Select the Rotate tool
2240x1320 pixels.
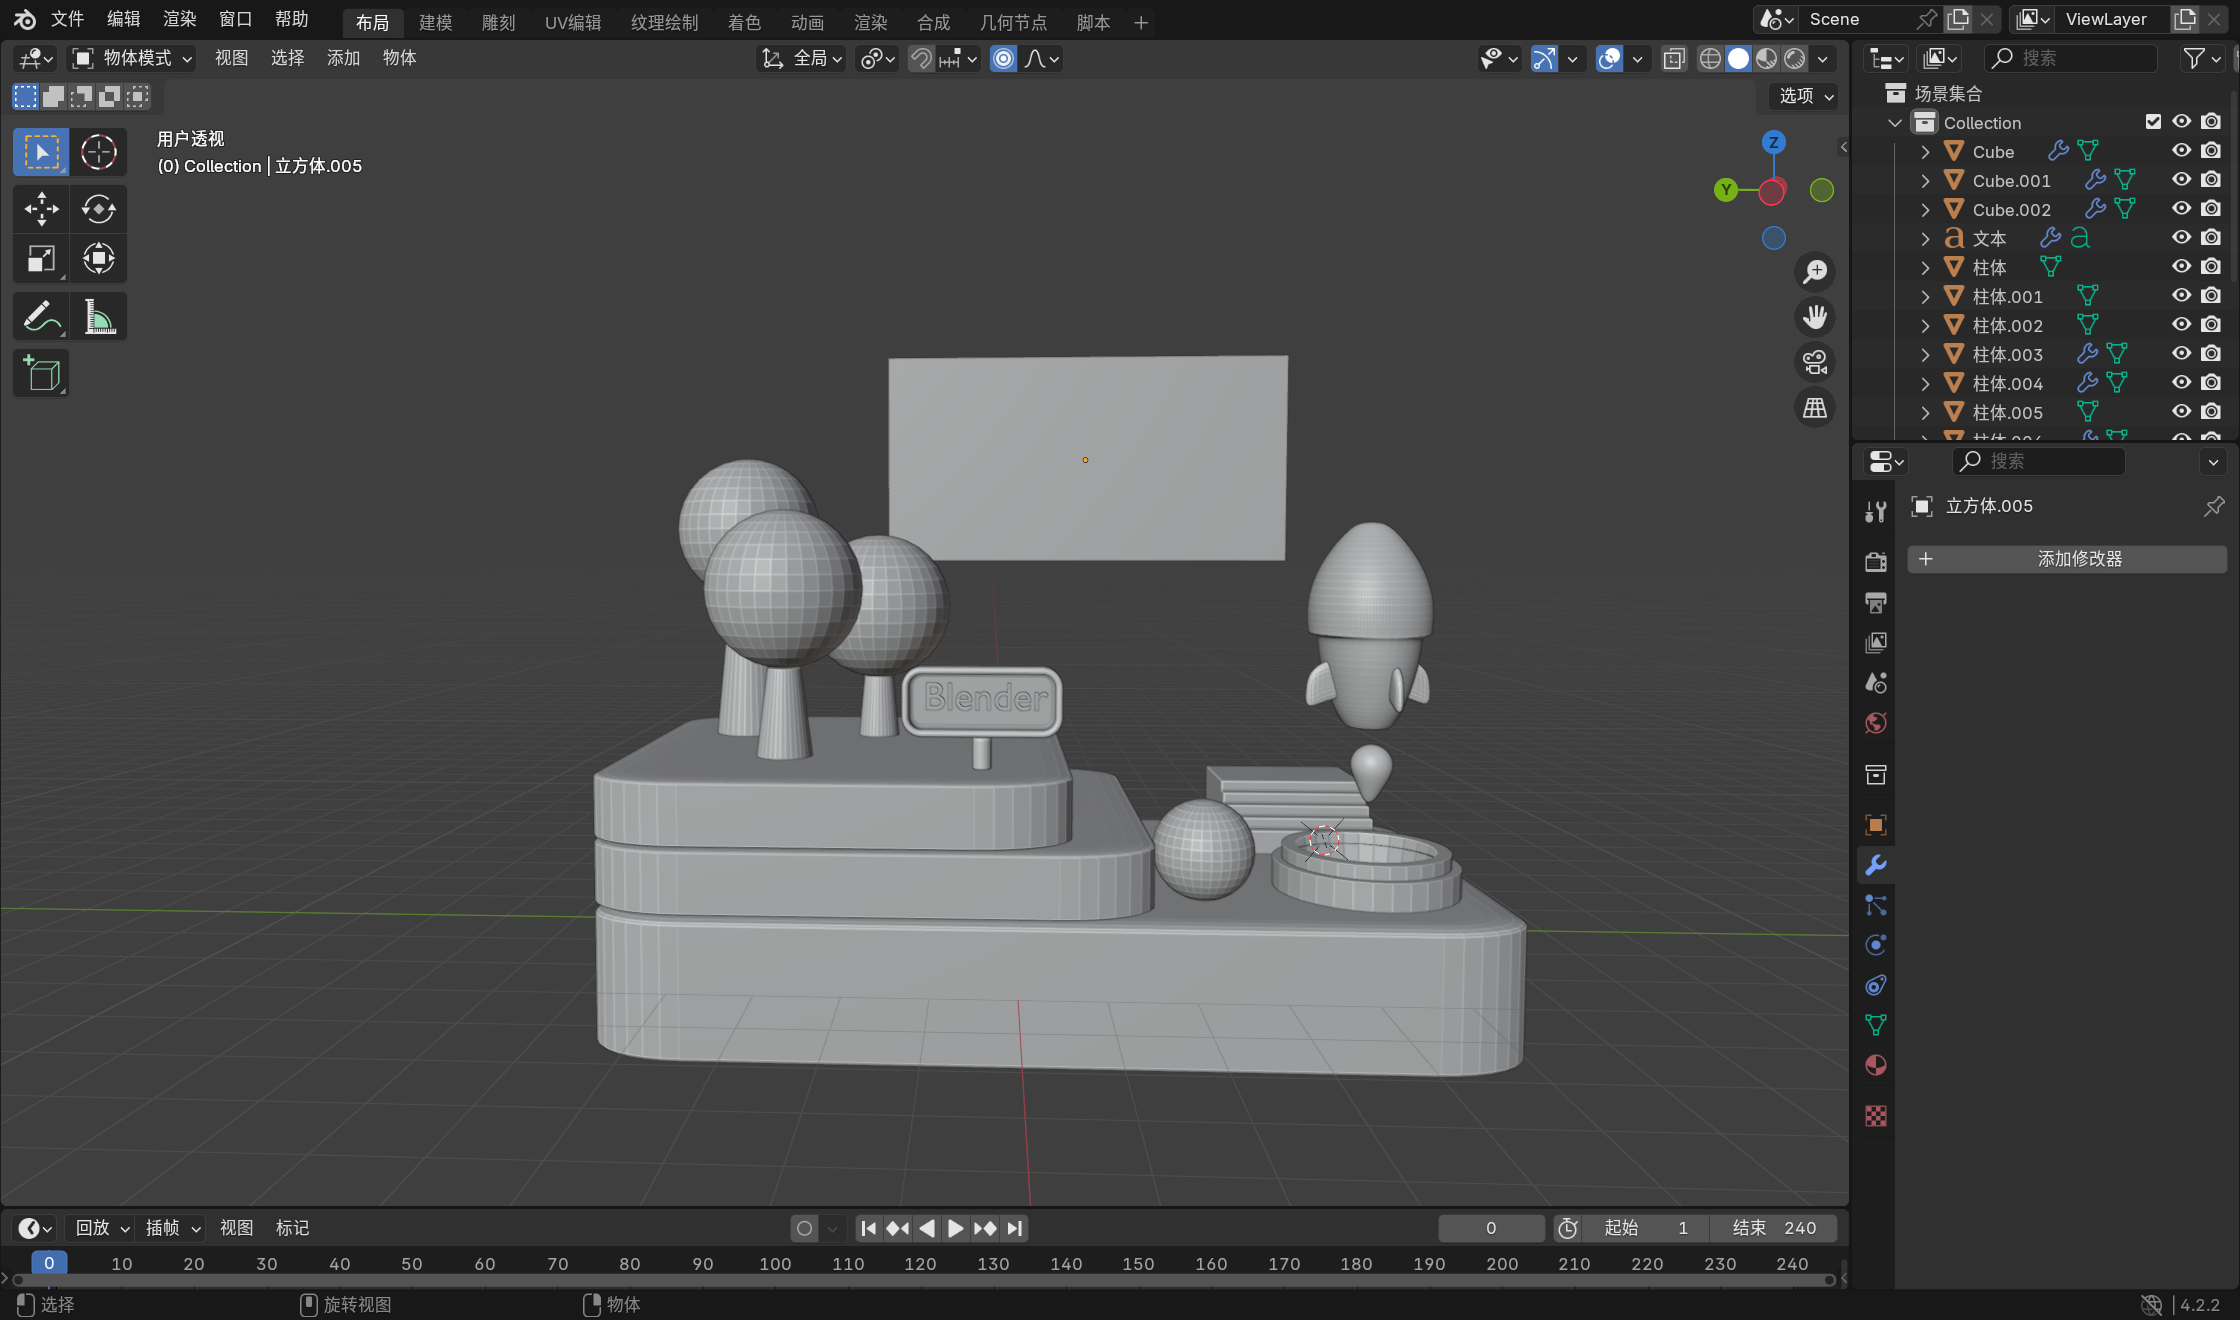point(98,209)
